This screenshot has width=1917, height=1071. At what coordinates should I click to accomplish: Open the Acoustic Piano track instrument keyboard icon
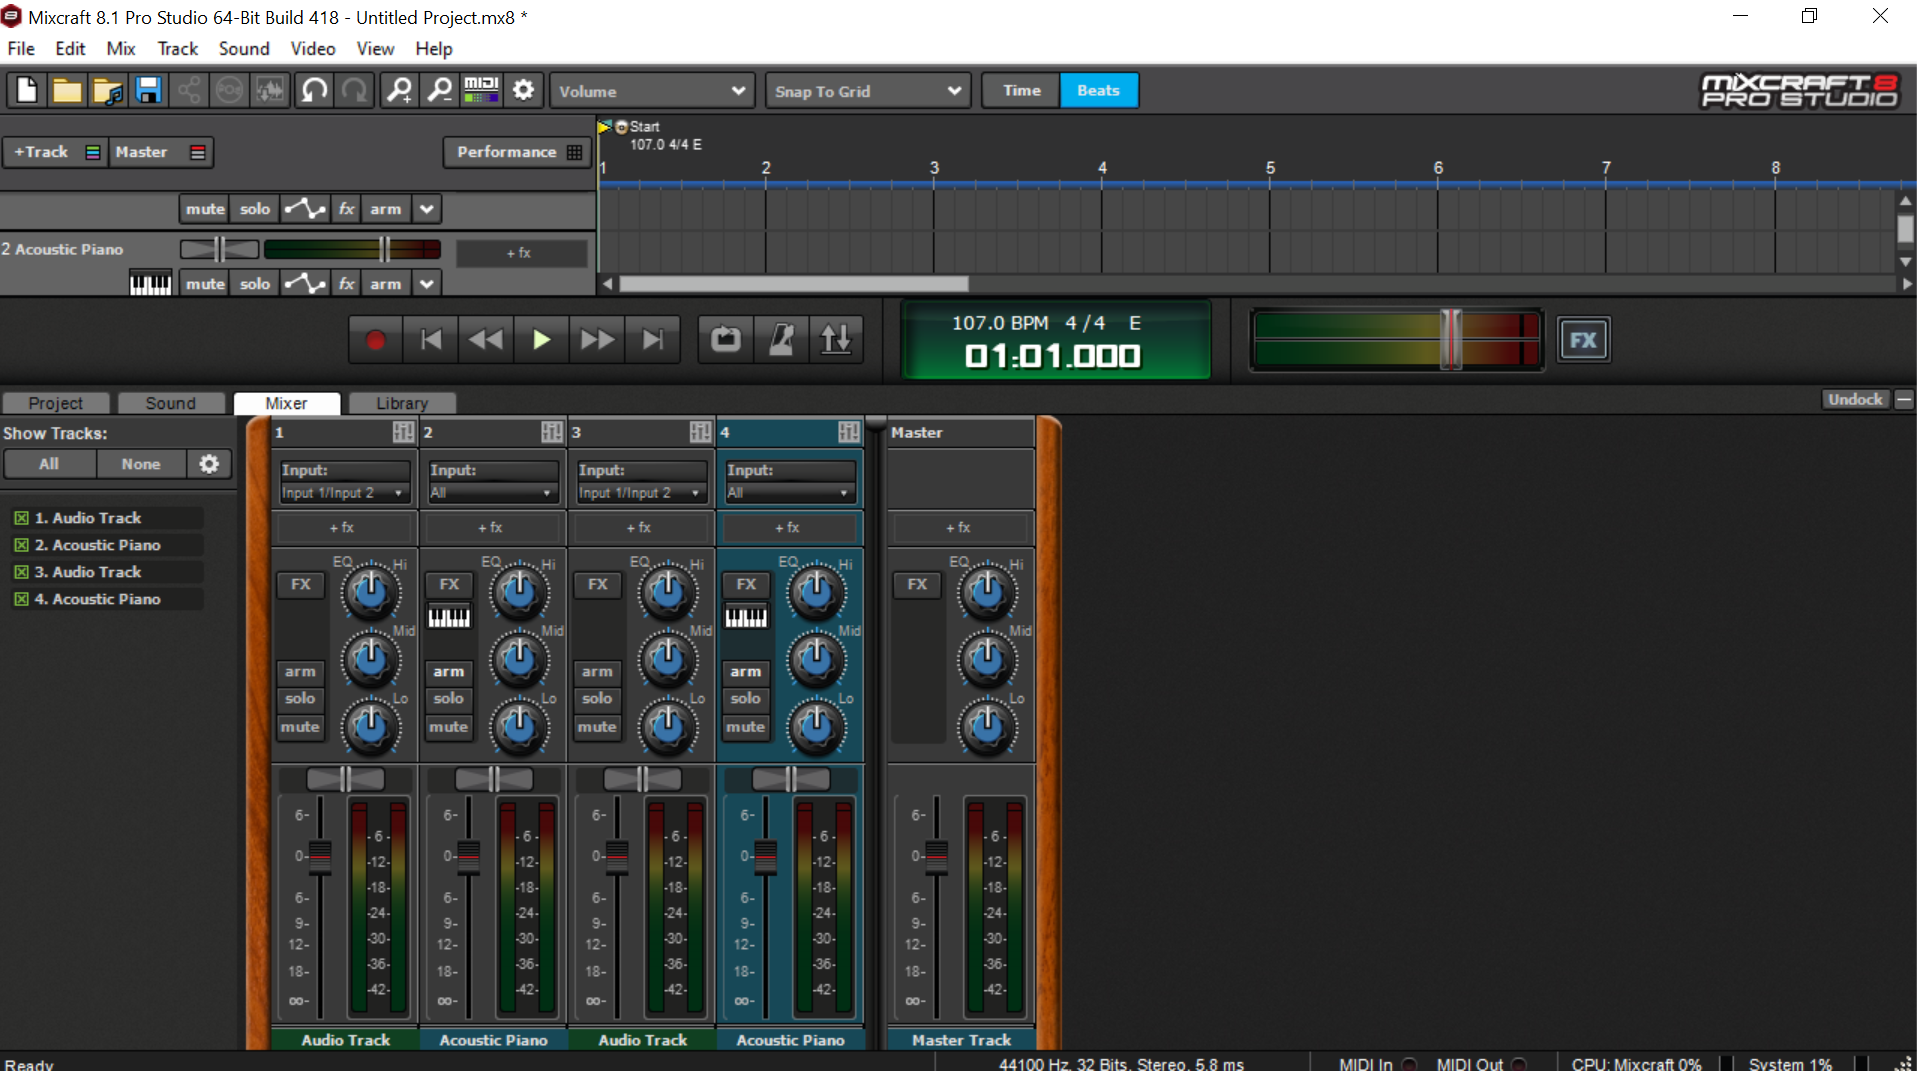[150, 284]
